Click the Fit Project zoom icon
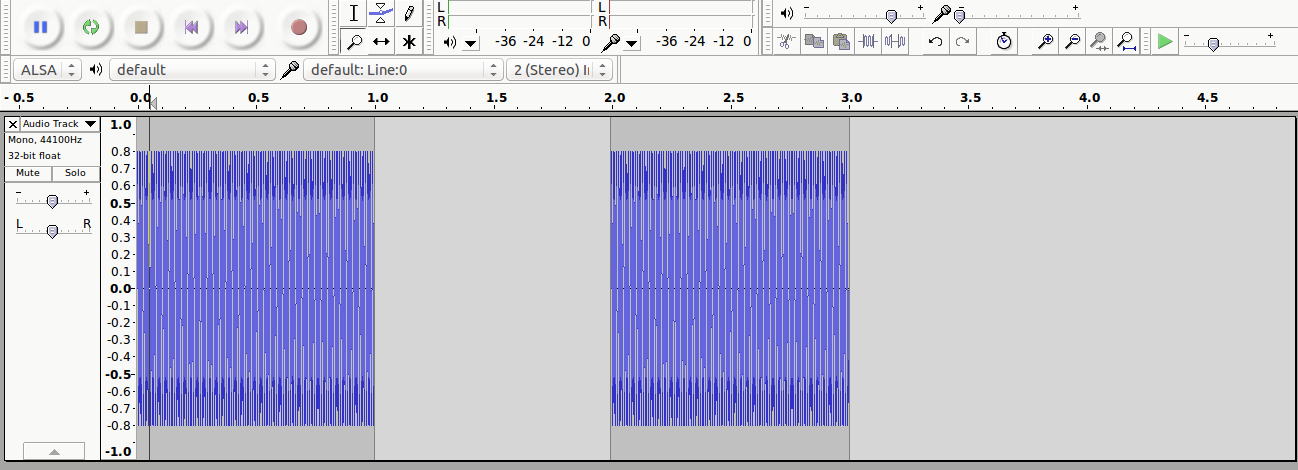The height and width of the screenshot is (470, 1298). tap(1126, 42)
